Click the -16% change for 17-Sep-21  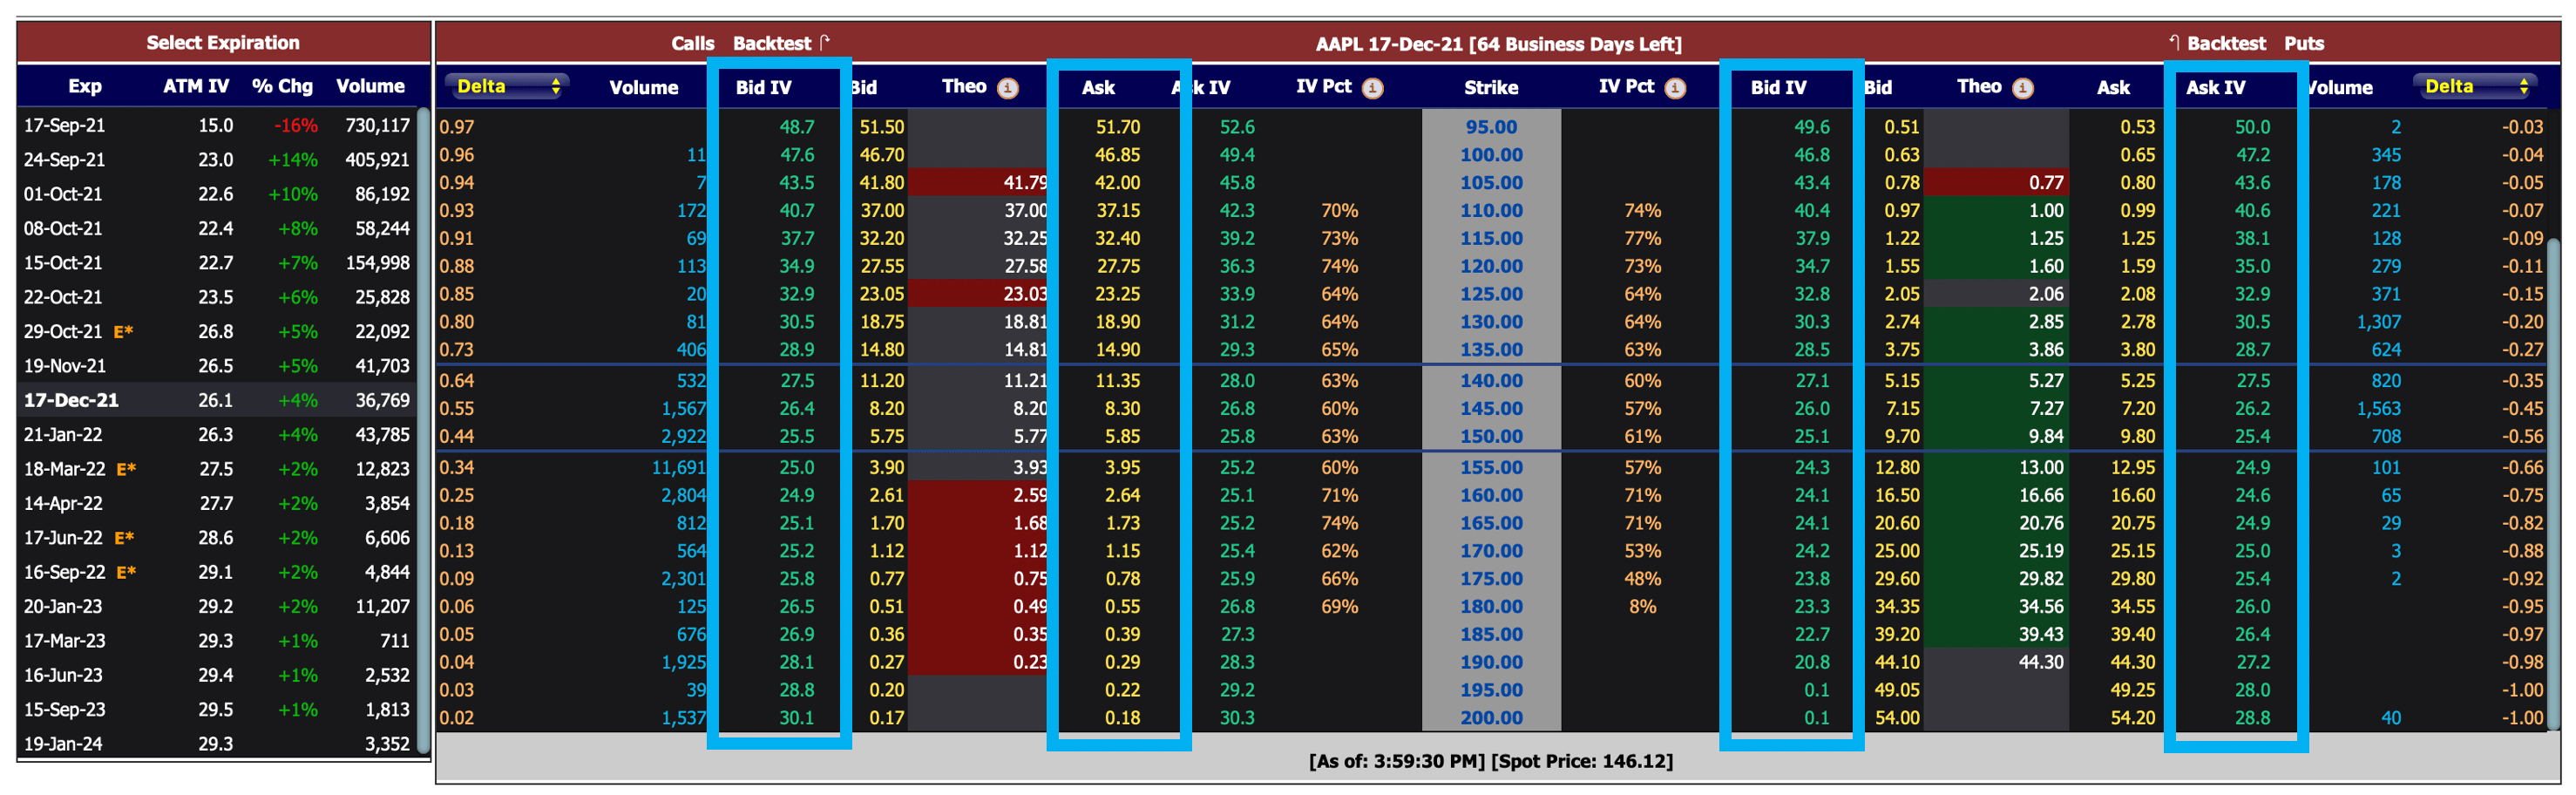click(295, 125)
